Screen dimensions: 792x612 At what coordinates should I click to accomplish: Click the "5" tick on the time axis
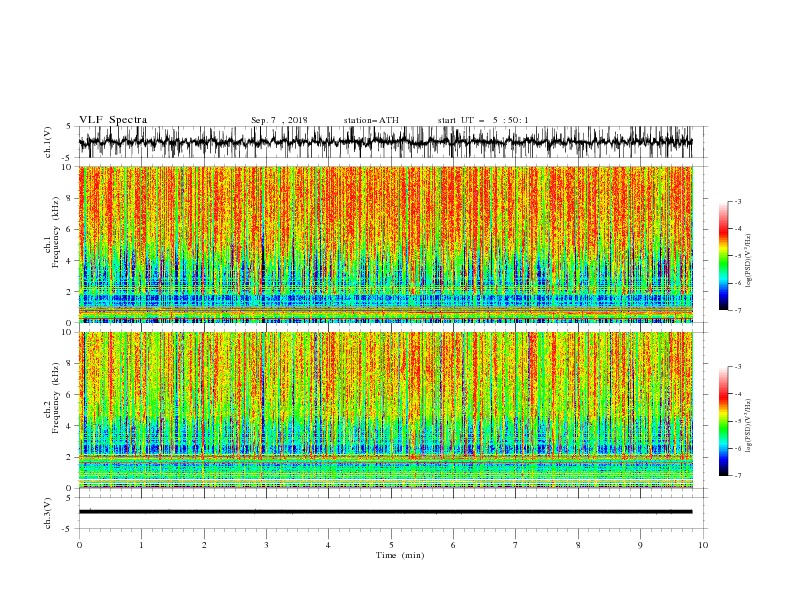pyautogui.click(x=391, y=545)
